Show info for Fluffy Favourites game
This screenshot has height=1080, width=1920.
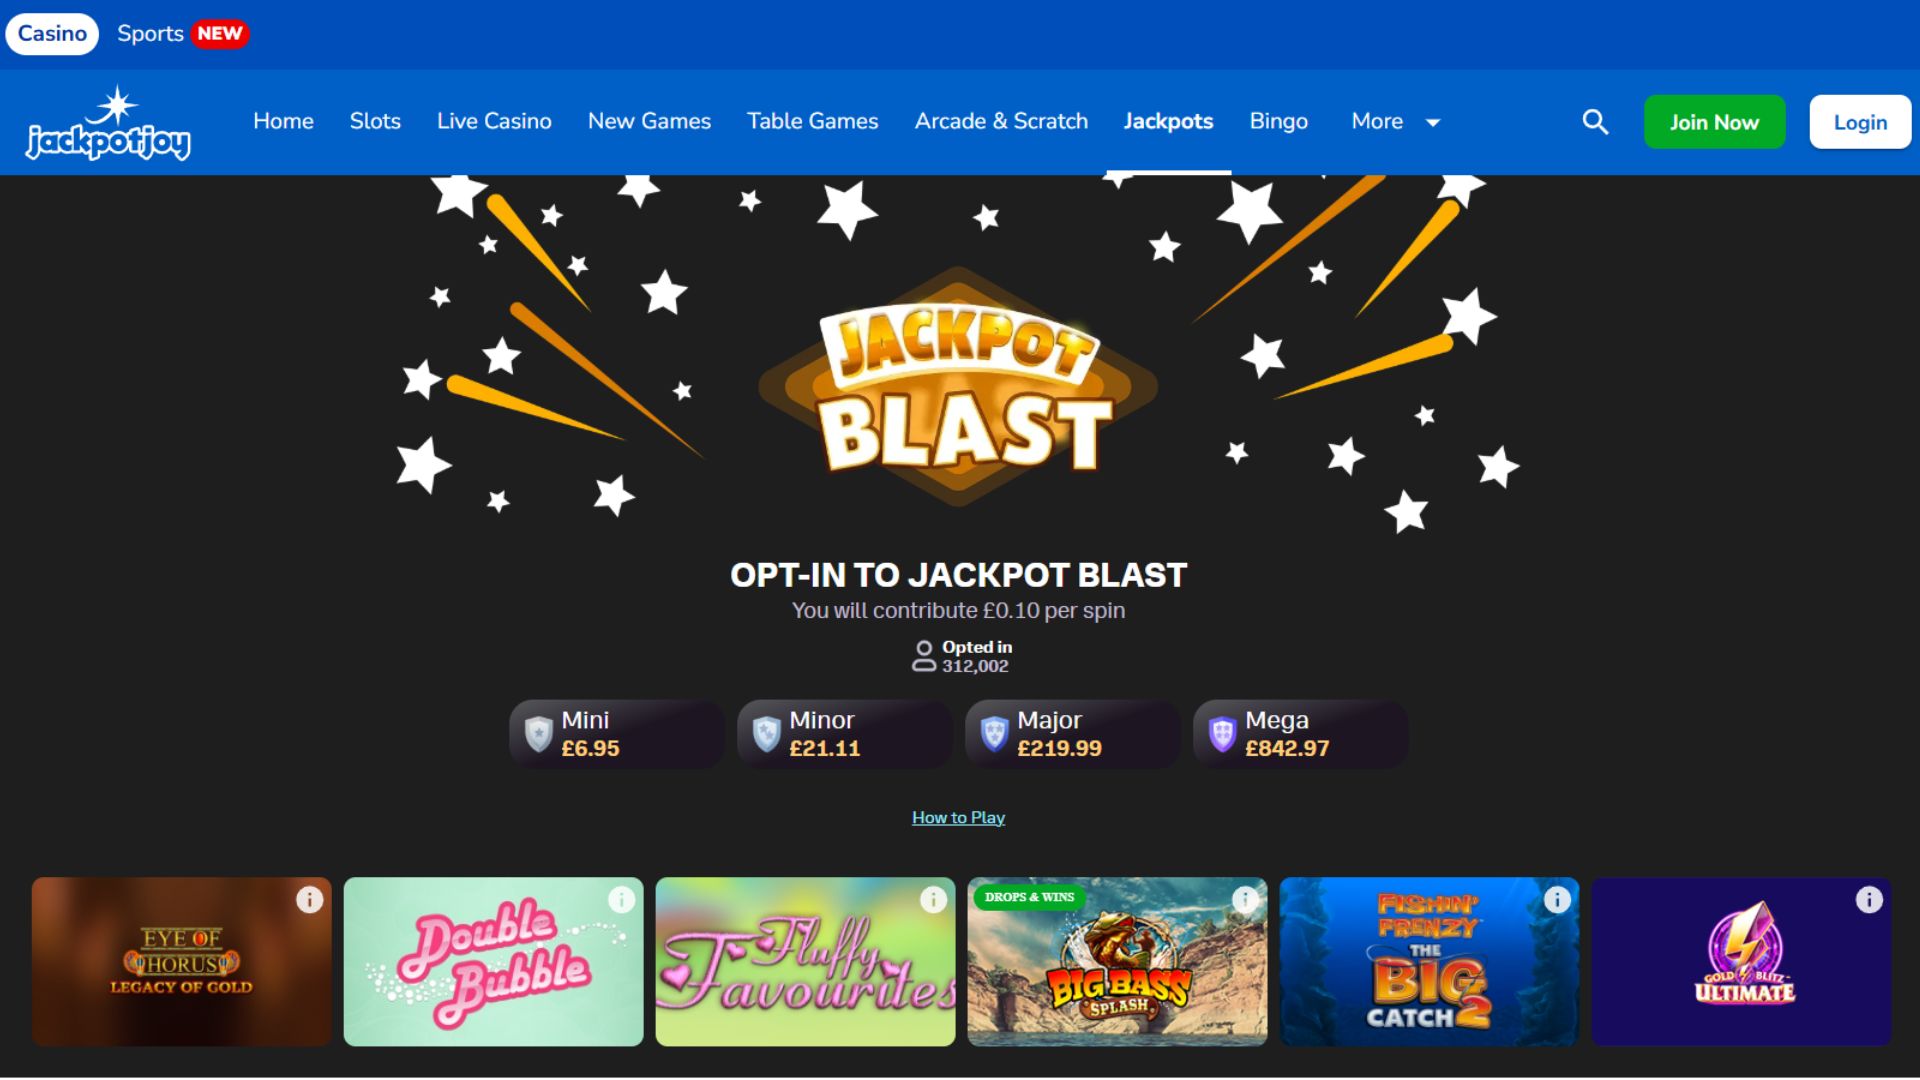coord(934,900)
